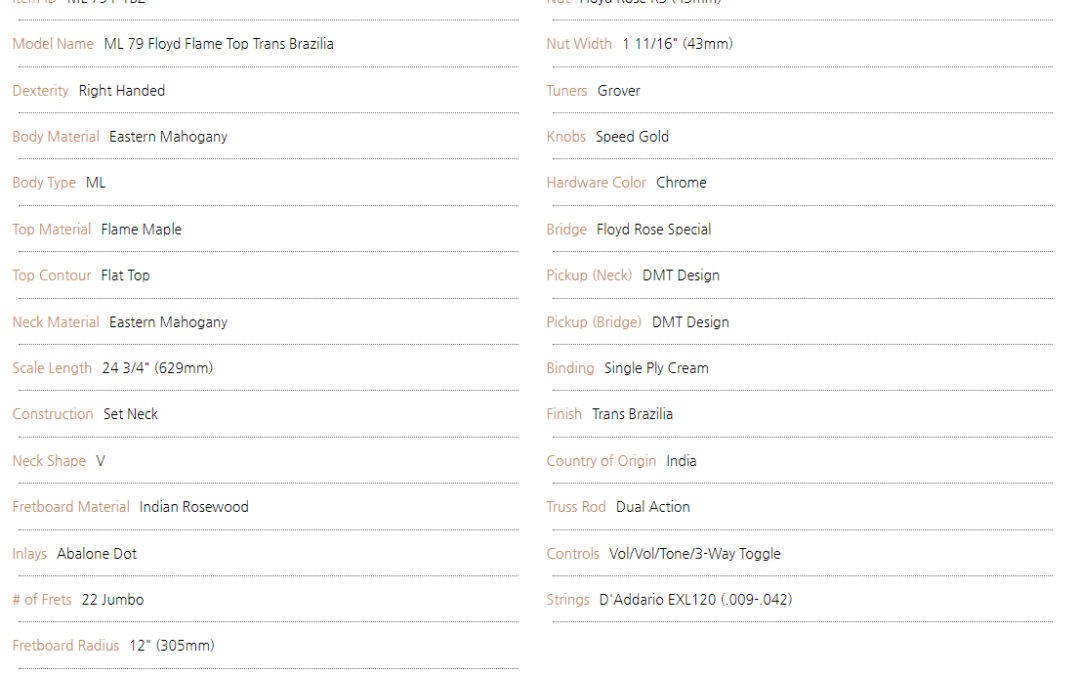Select the Right Handed dexterity value

[x=122, y=91]
